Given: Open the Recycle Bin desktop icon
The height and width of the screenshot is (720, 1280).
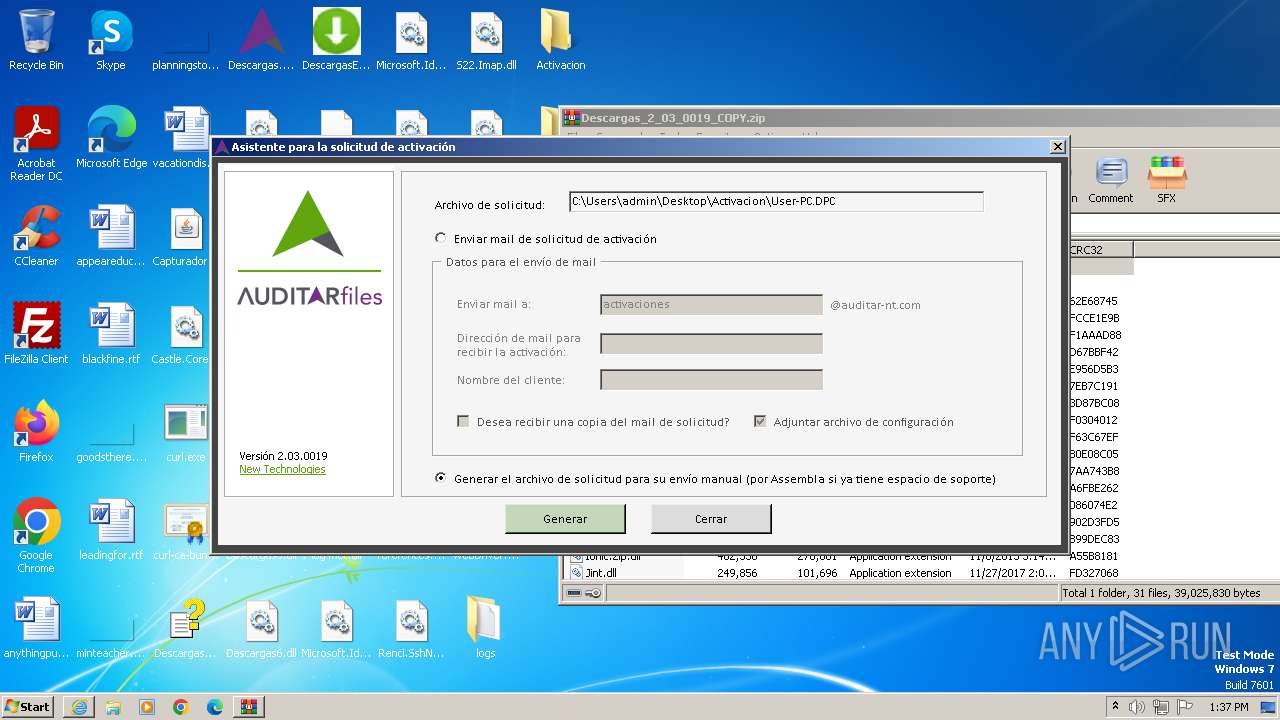Looking at the screenshot, I should click(x=36, y=40).
